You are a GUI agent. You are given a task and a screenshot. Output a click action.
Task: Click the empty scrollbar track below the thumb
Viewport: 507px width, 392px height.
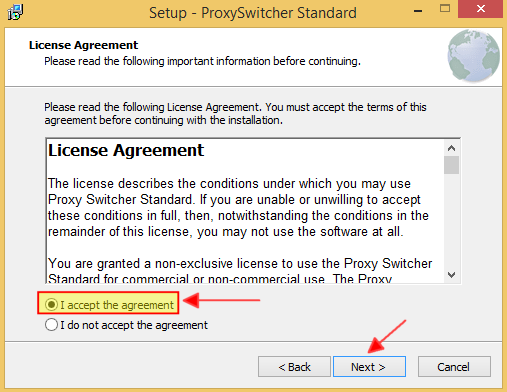[451, 221]
